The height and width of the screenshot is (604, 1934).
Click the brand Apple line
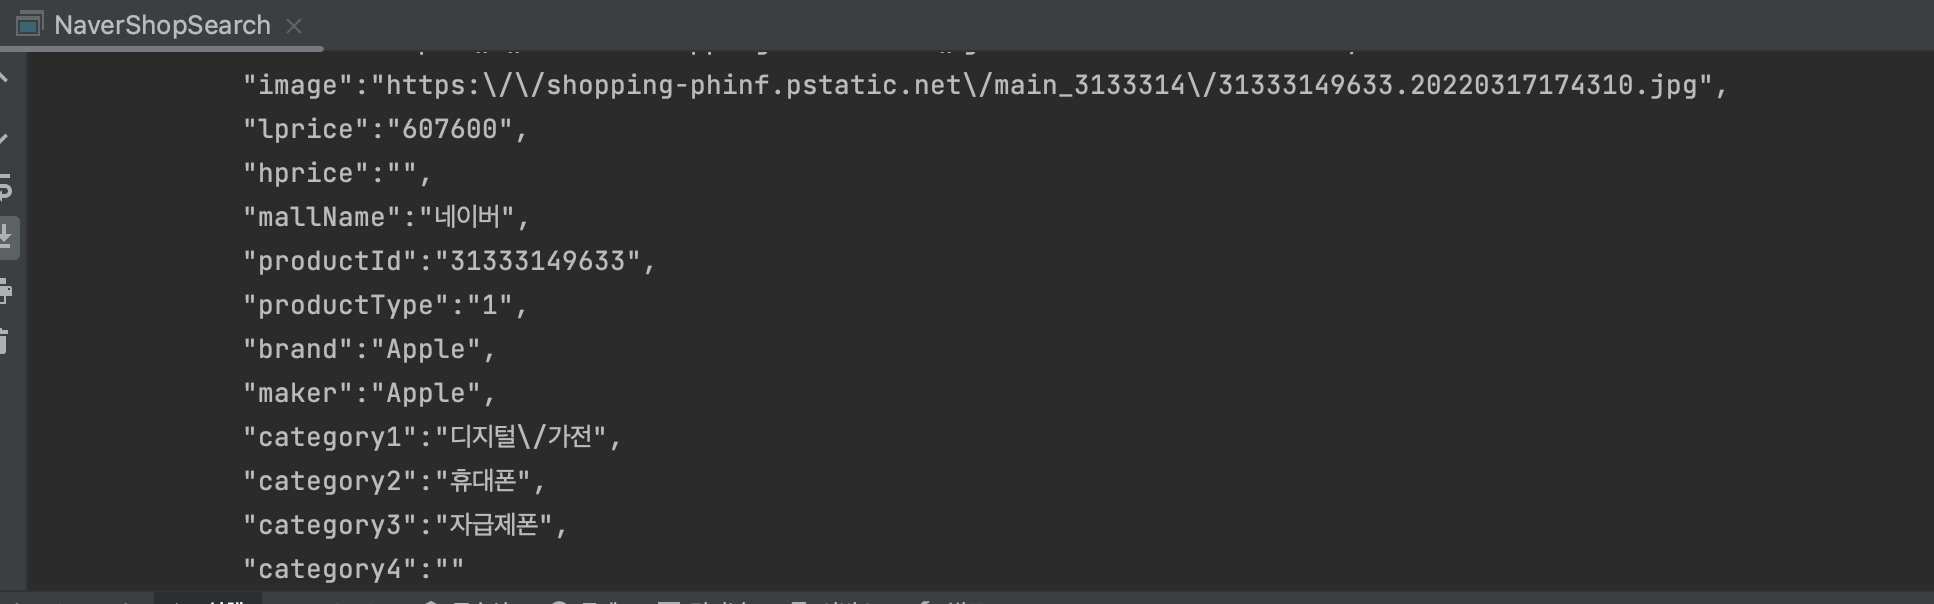coord(369,349)
